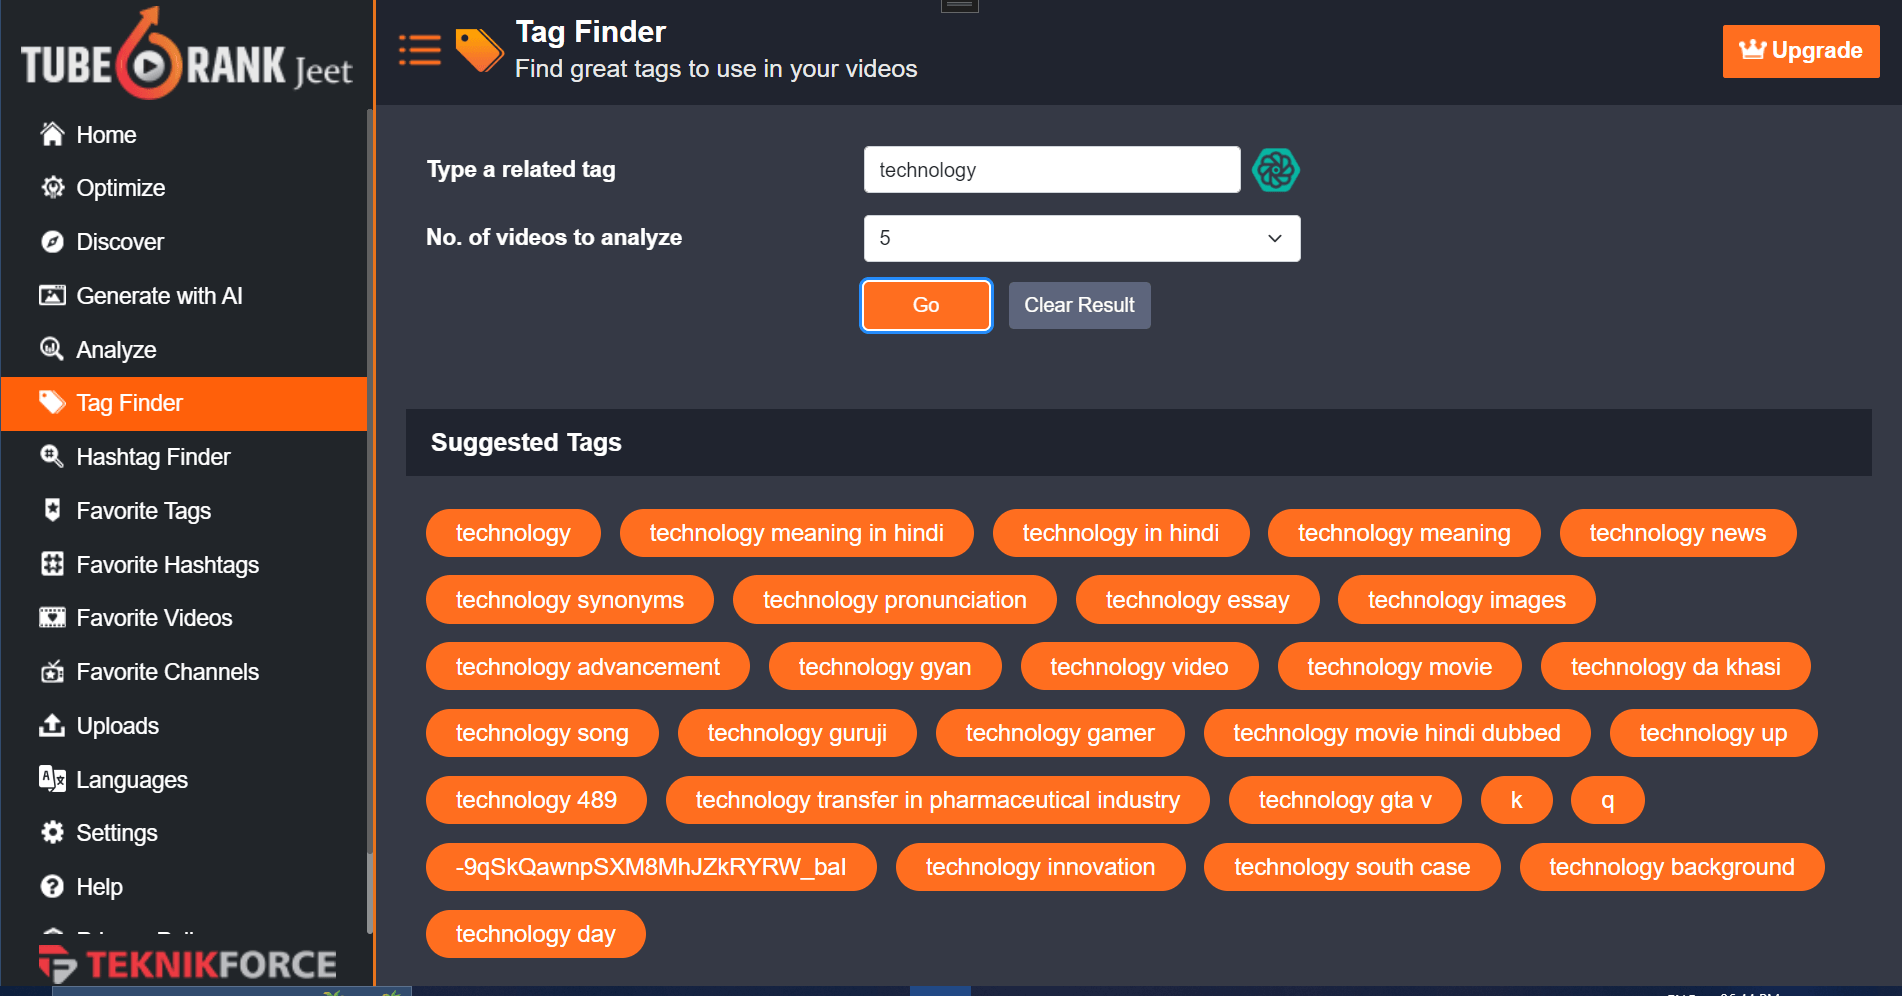
Task: Click the Analyze magnifier icon
Action: click(52, 349)
